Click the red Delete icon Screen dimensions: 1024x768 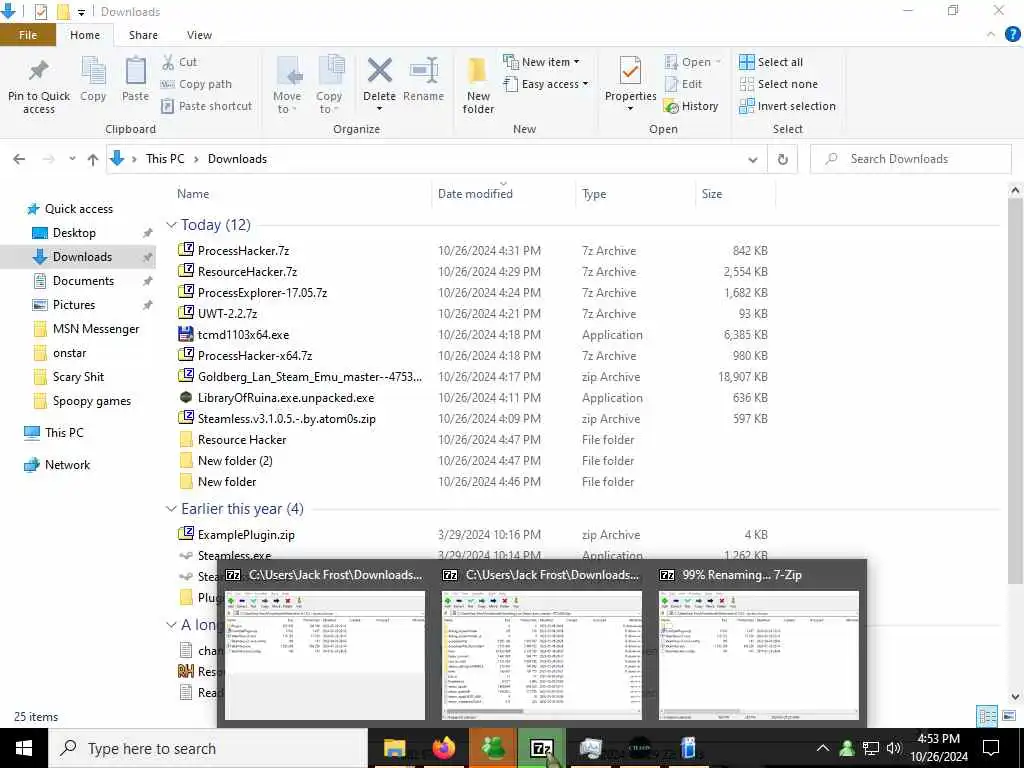[x=379, y=71]
